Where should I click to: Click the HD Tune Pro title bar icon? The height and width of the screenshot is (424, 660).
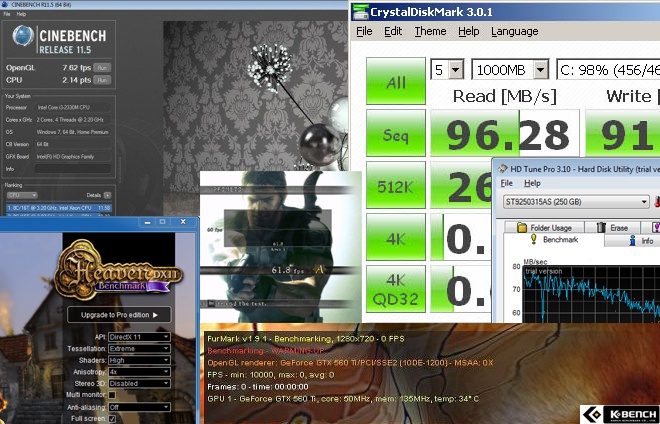pyautogui.click(x=503, y=169)
